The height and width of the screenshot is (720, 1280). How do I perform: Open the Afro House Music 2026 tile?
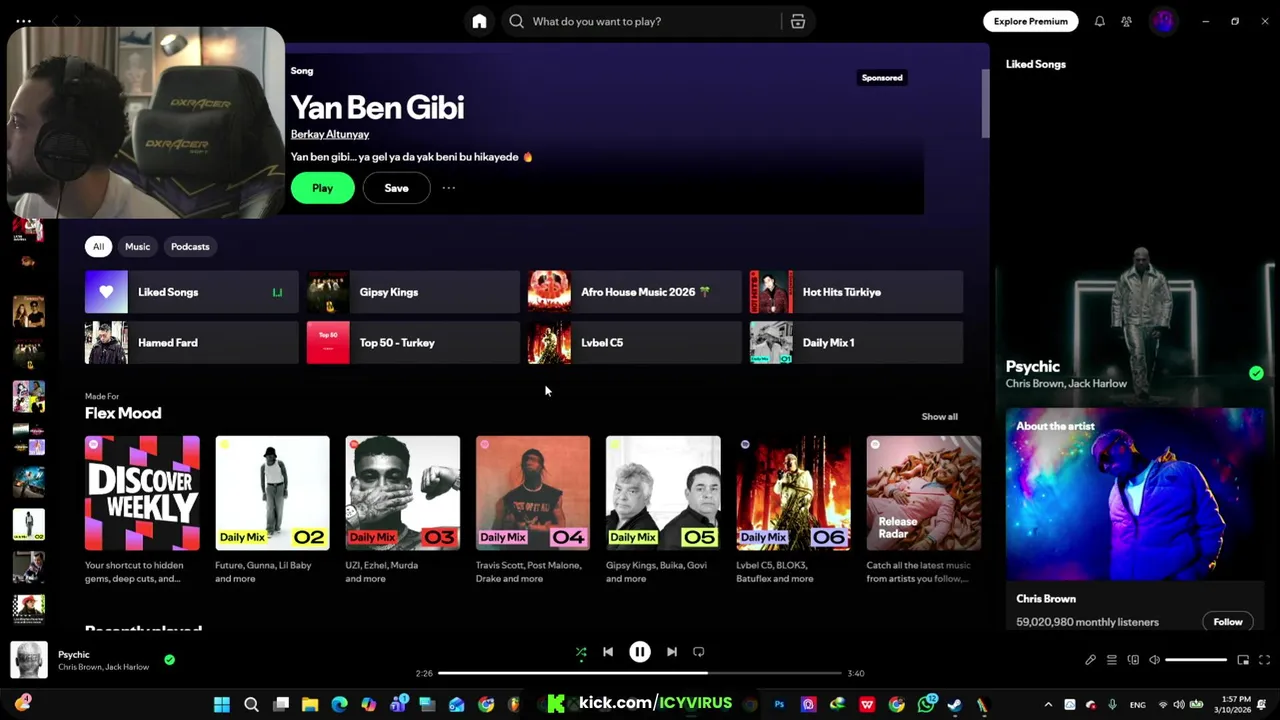635,292
